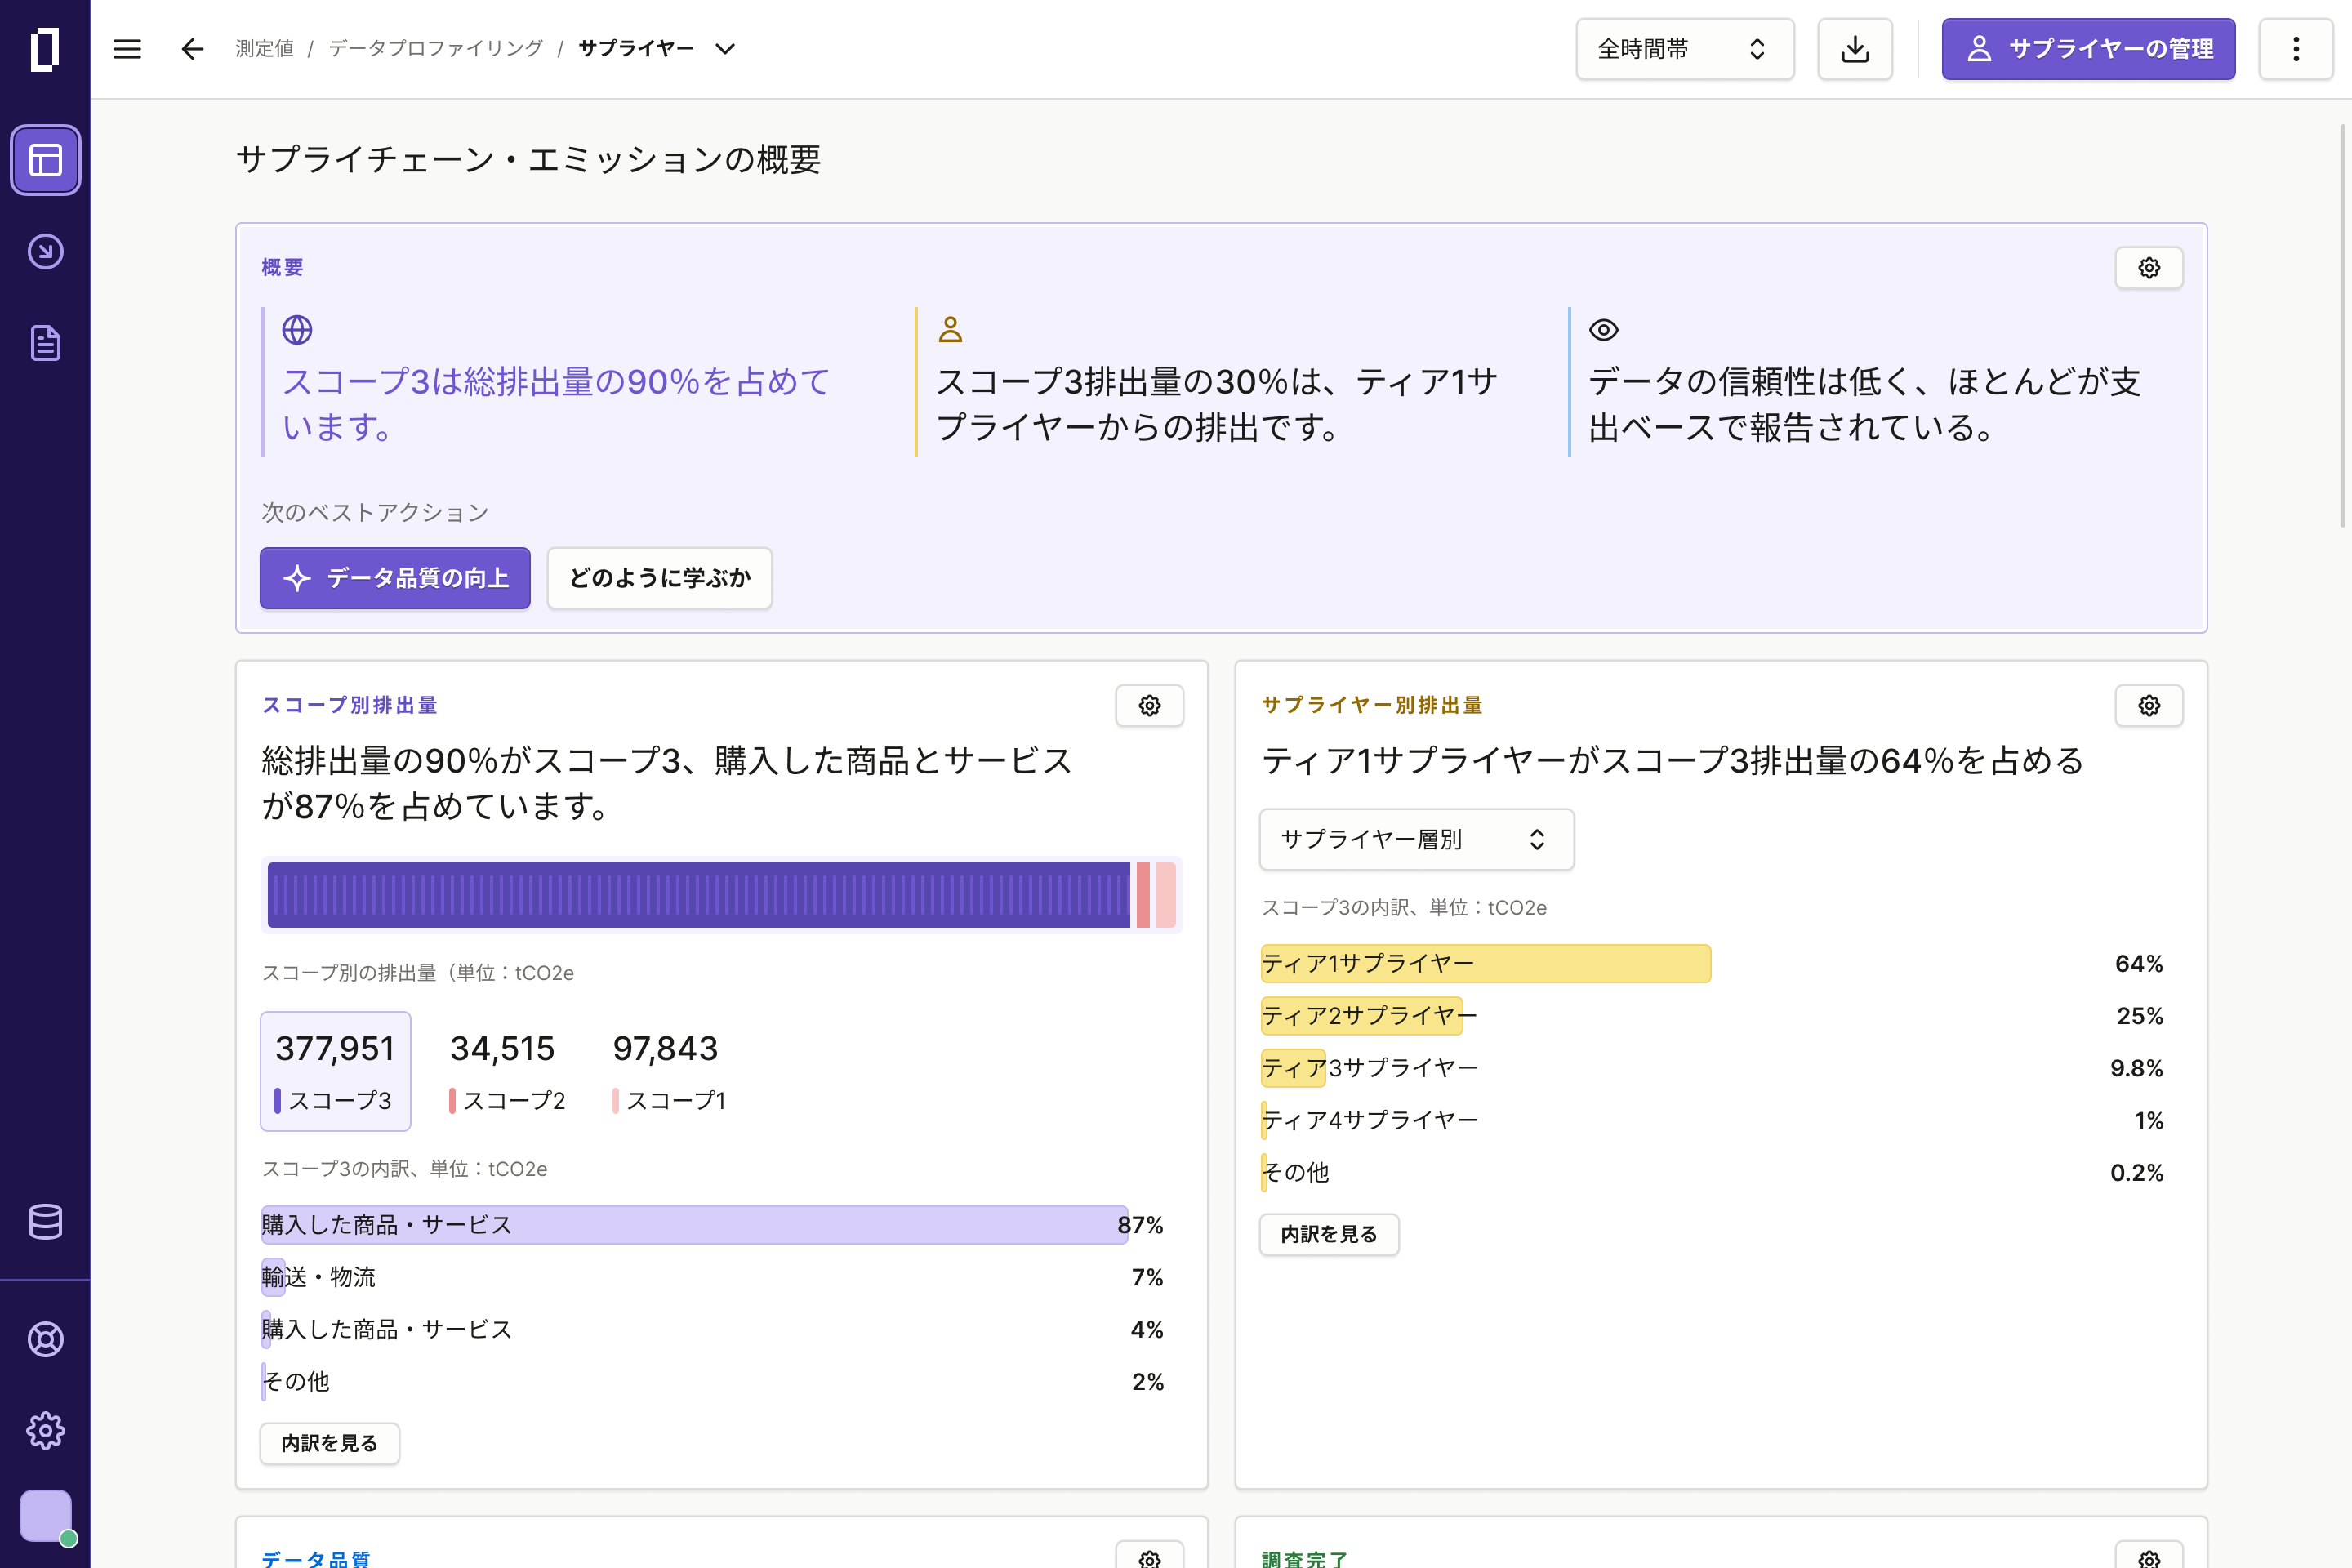The width and height of the screenshot is (2352, 1568).
Task: Click the eye icon in the summary
Action: 1604,330
